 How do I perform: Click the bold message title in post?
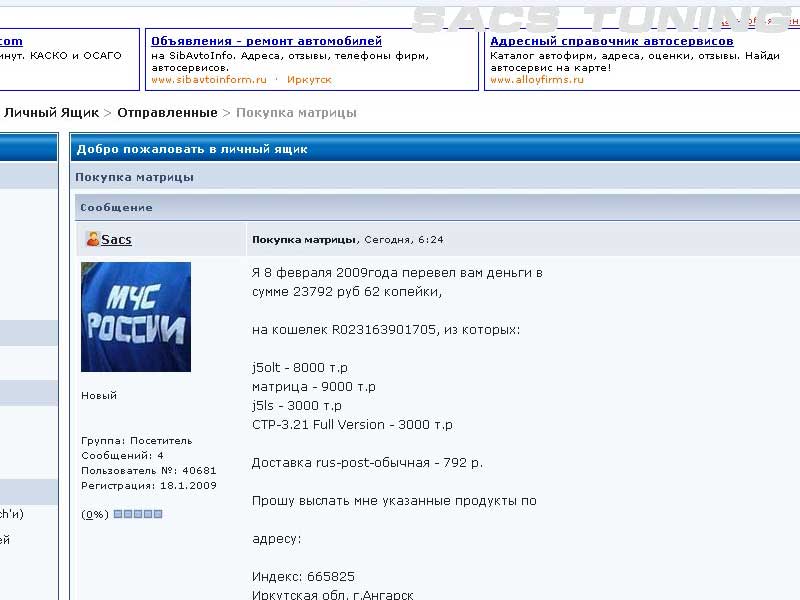coord(304,240)
